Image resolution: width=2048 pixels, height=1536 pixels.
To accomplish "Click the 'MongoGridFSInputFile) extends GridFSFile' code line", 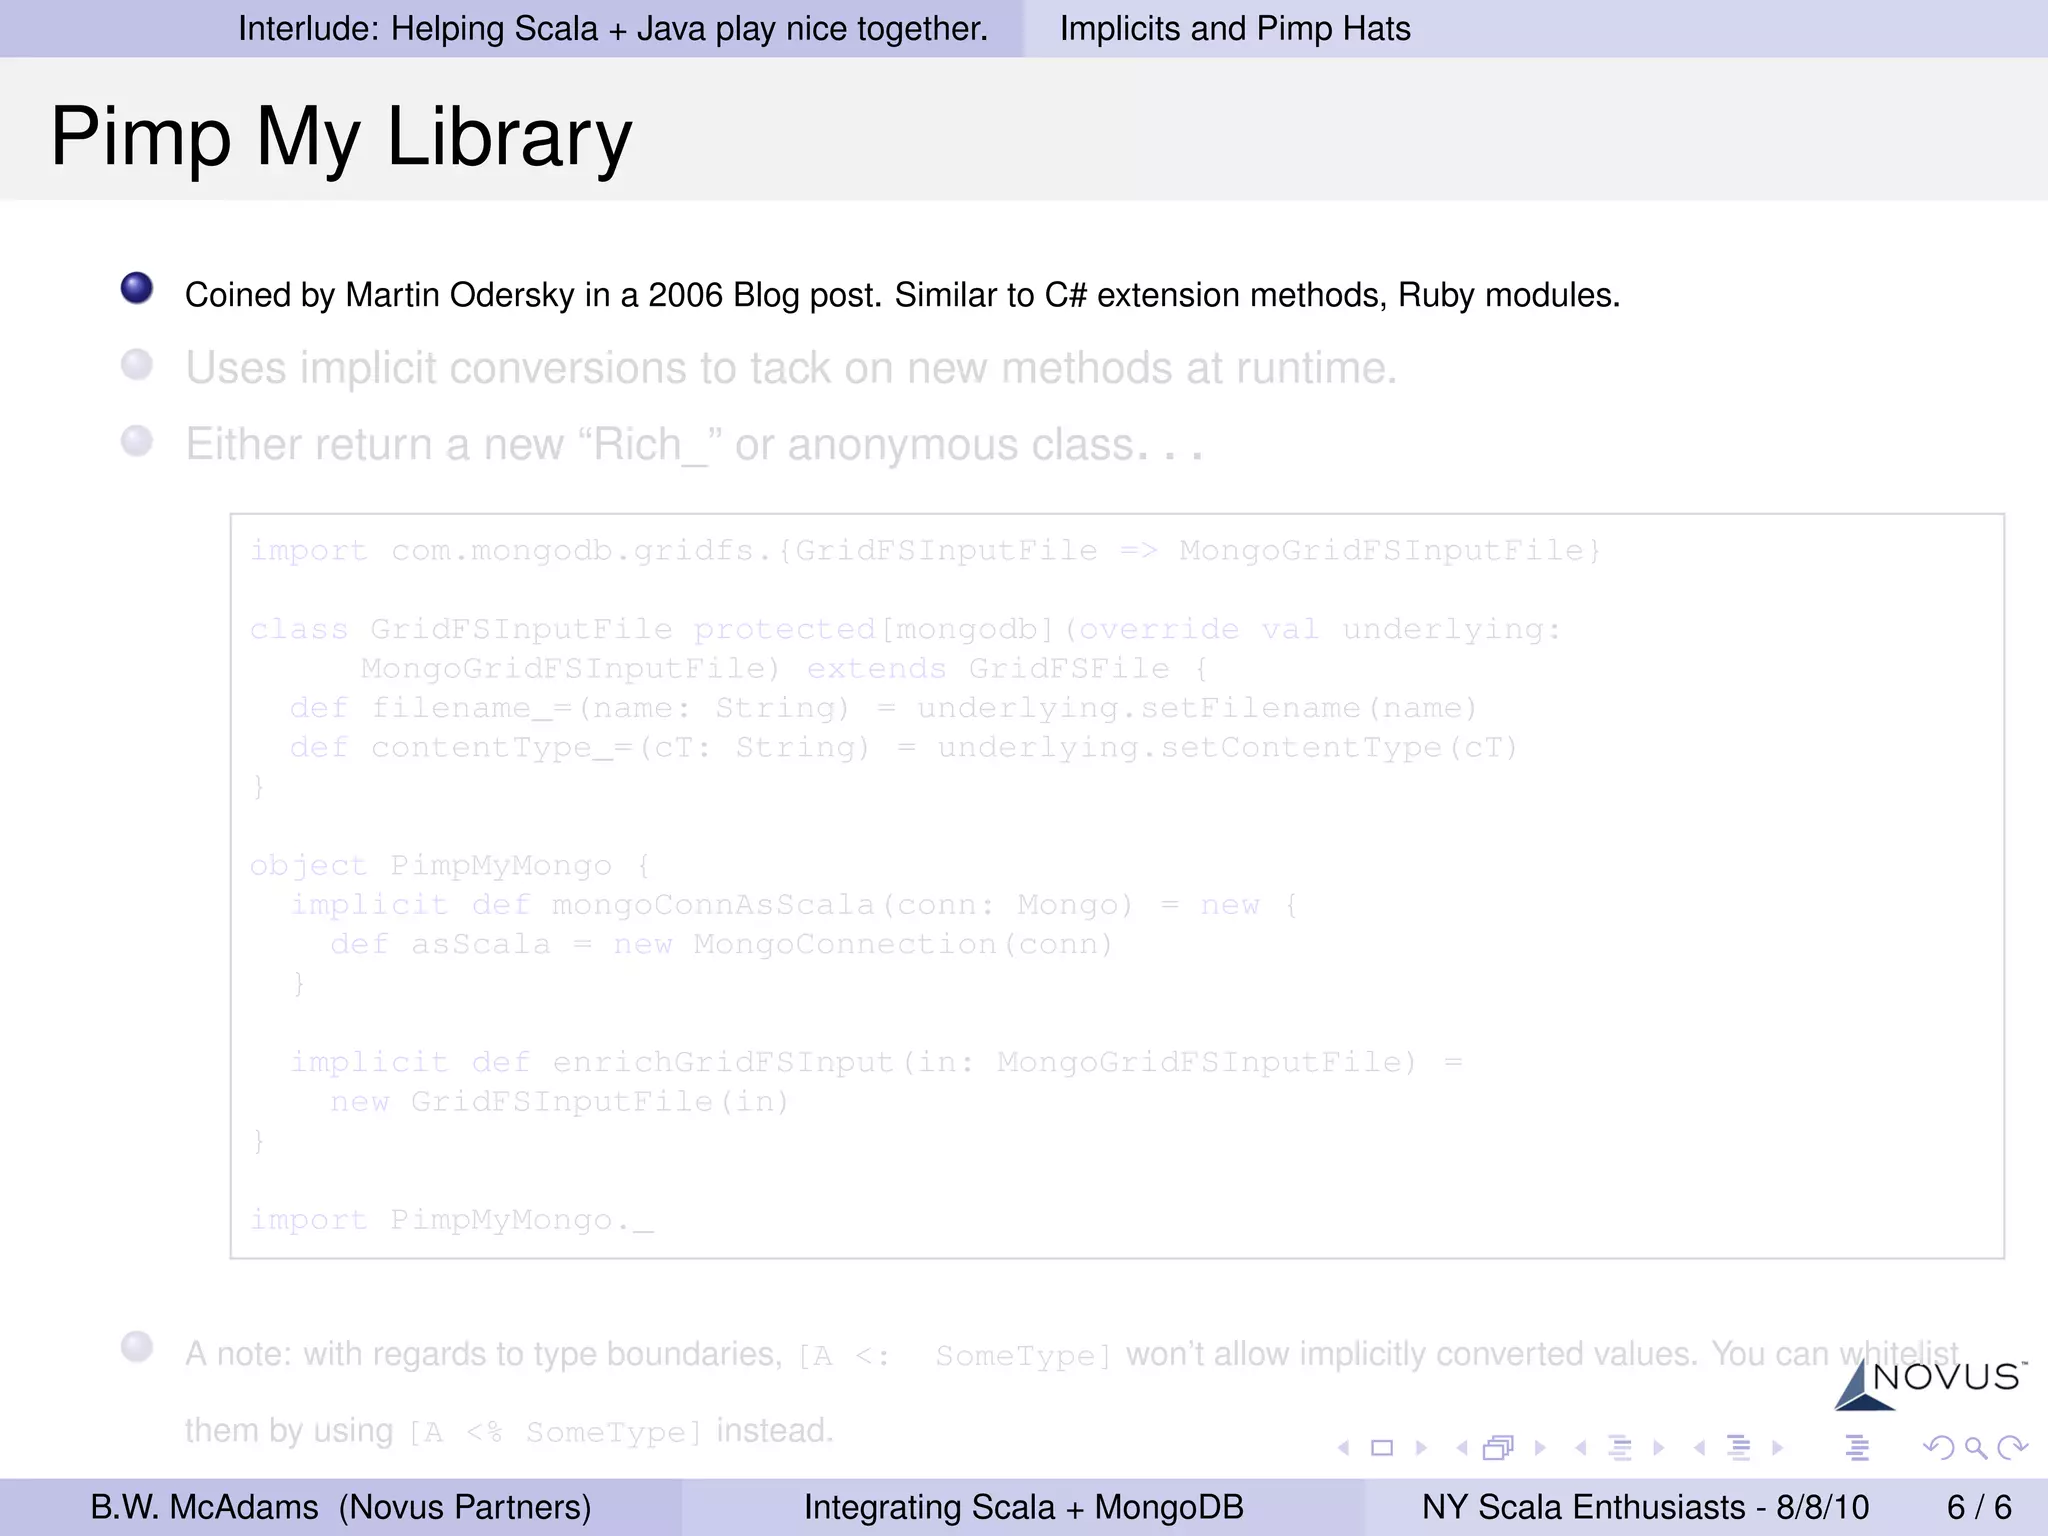I will point(784,669).
